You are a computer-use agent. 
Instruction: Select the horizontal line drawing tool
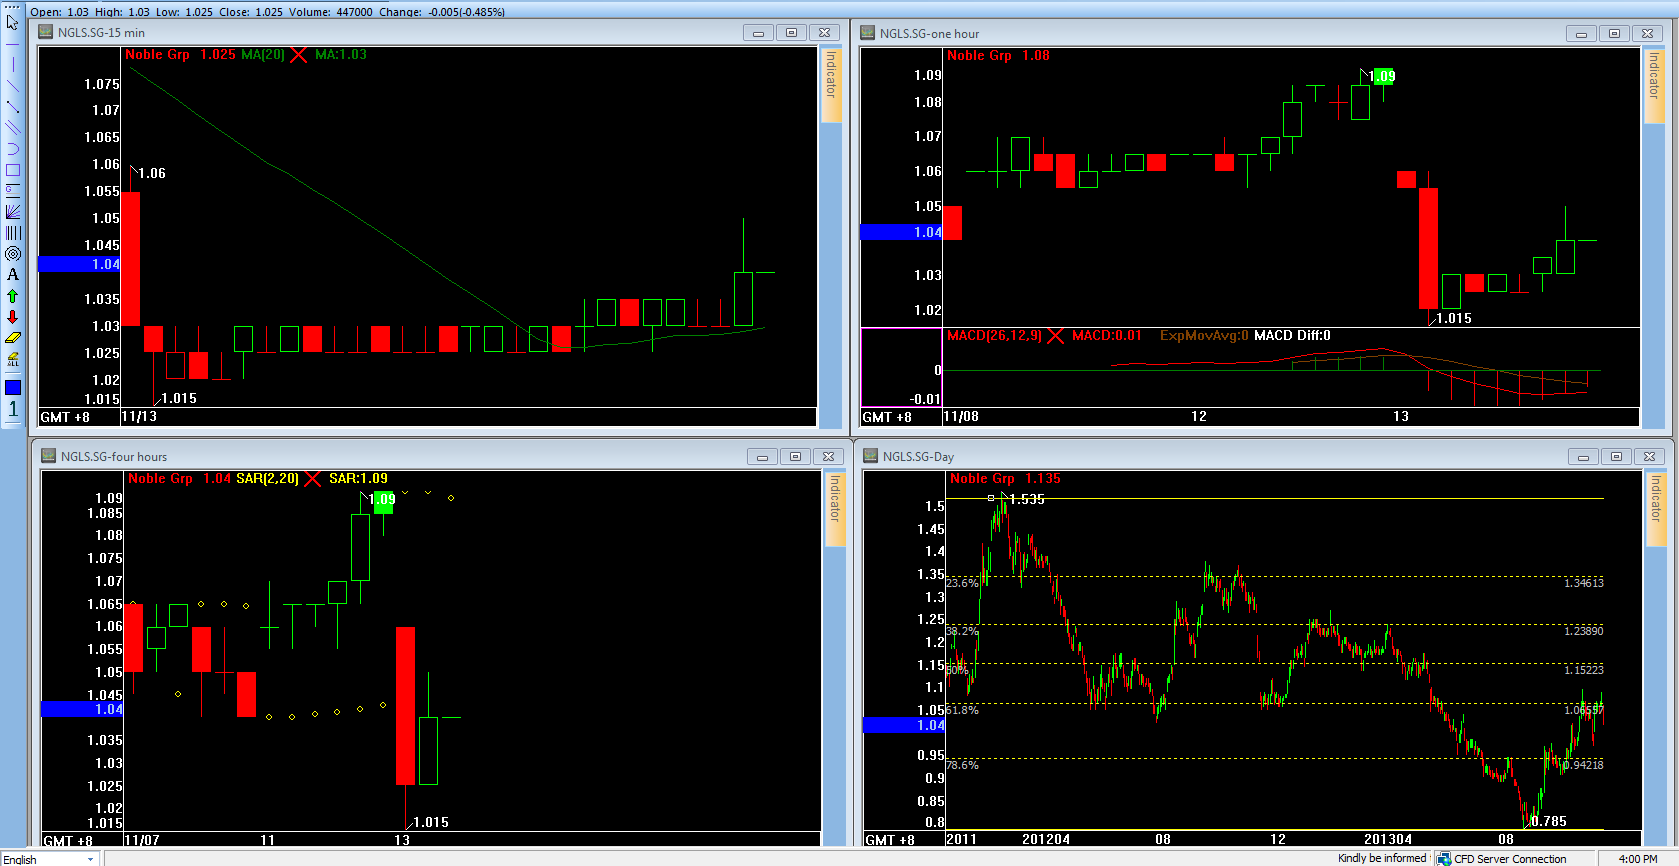[12, 44]
